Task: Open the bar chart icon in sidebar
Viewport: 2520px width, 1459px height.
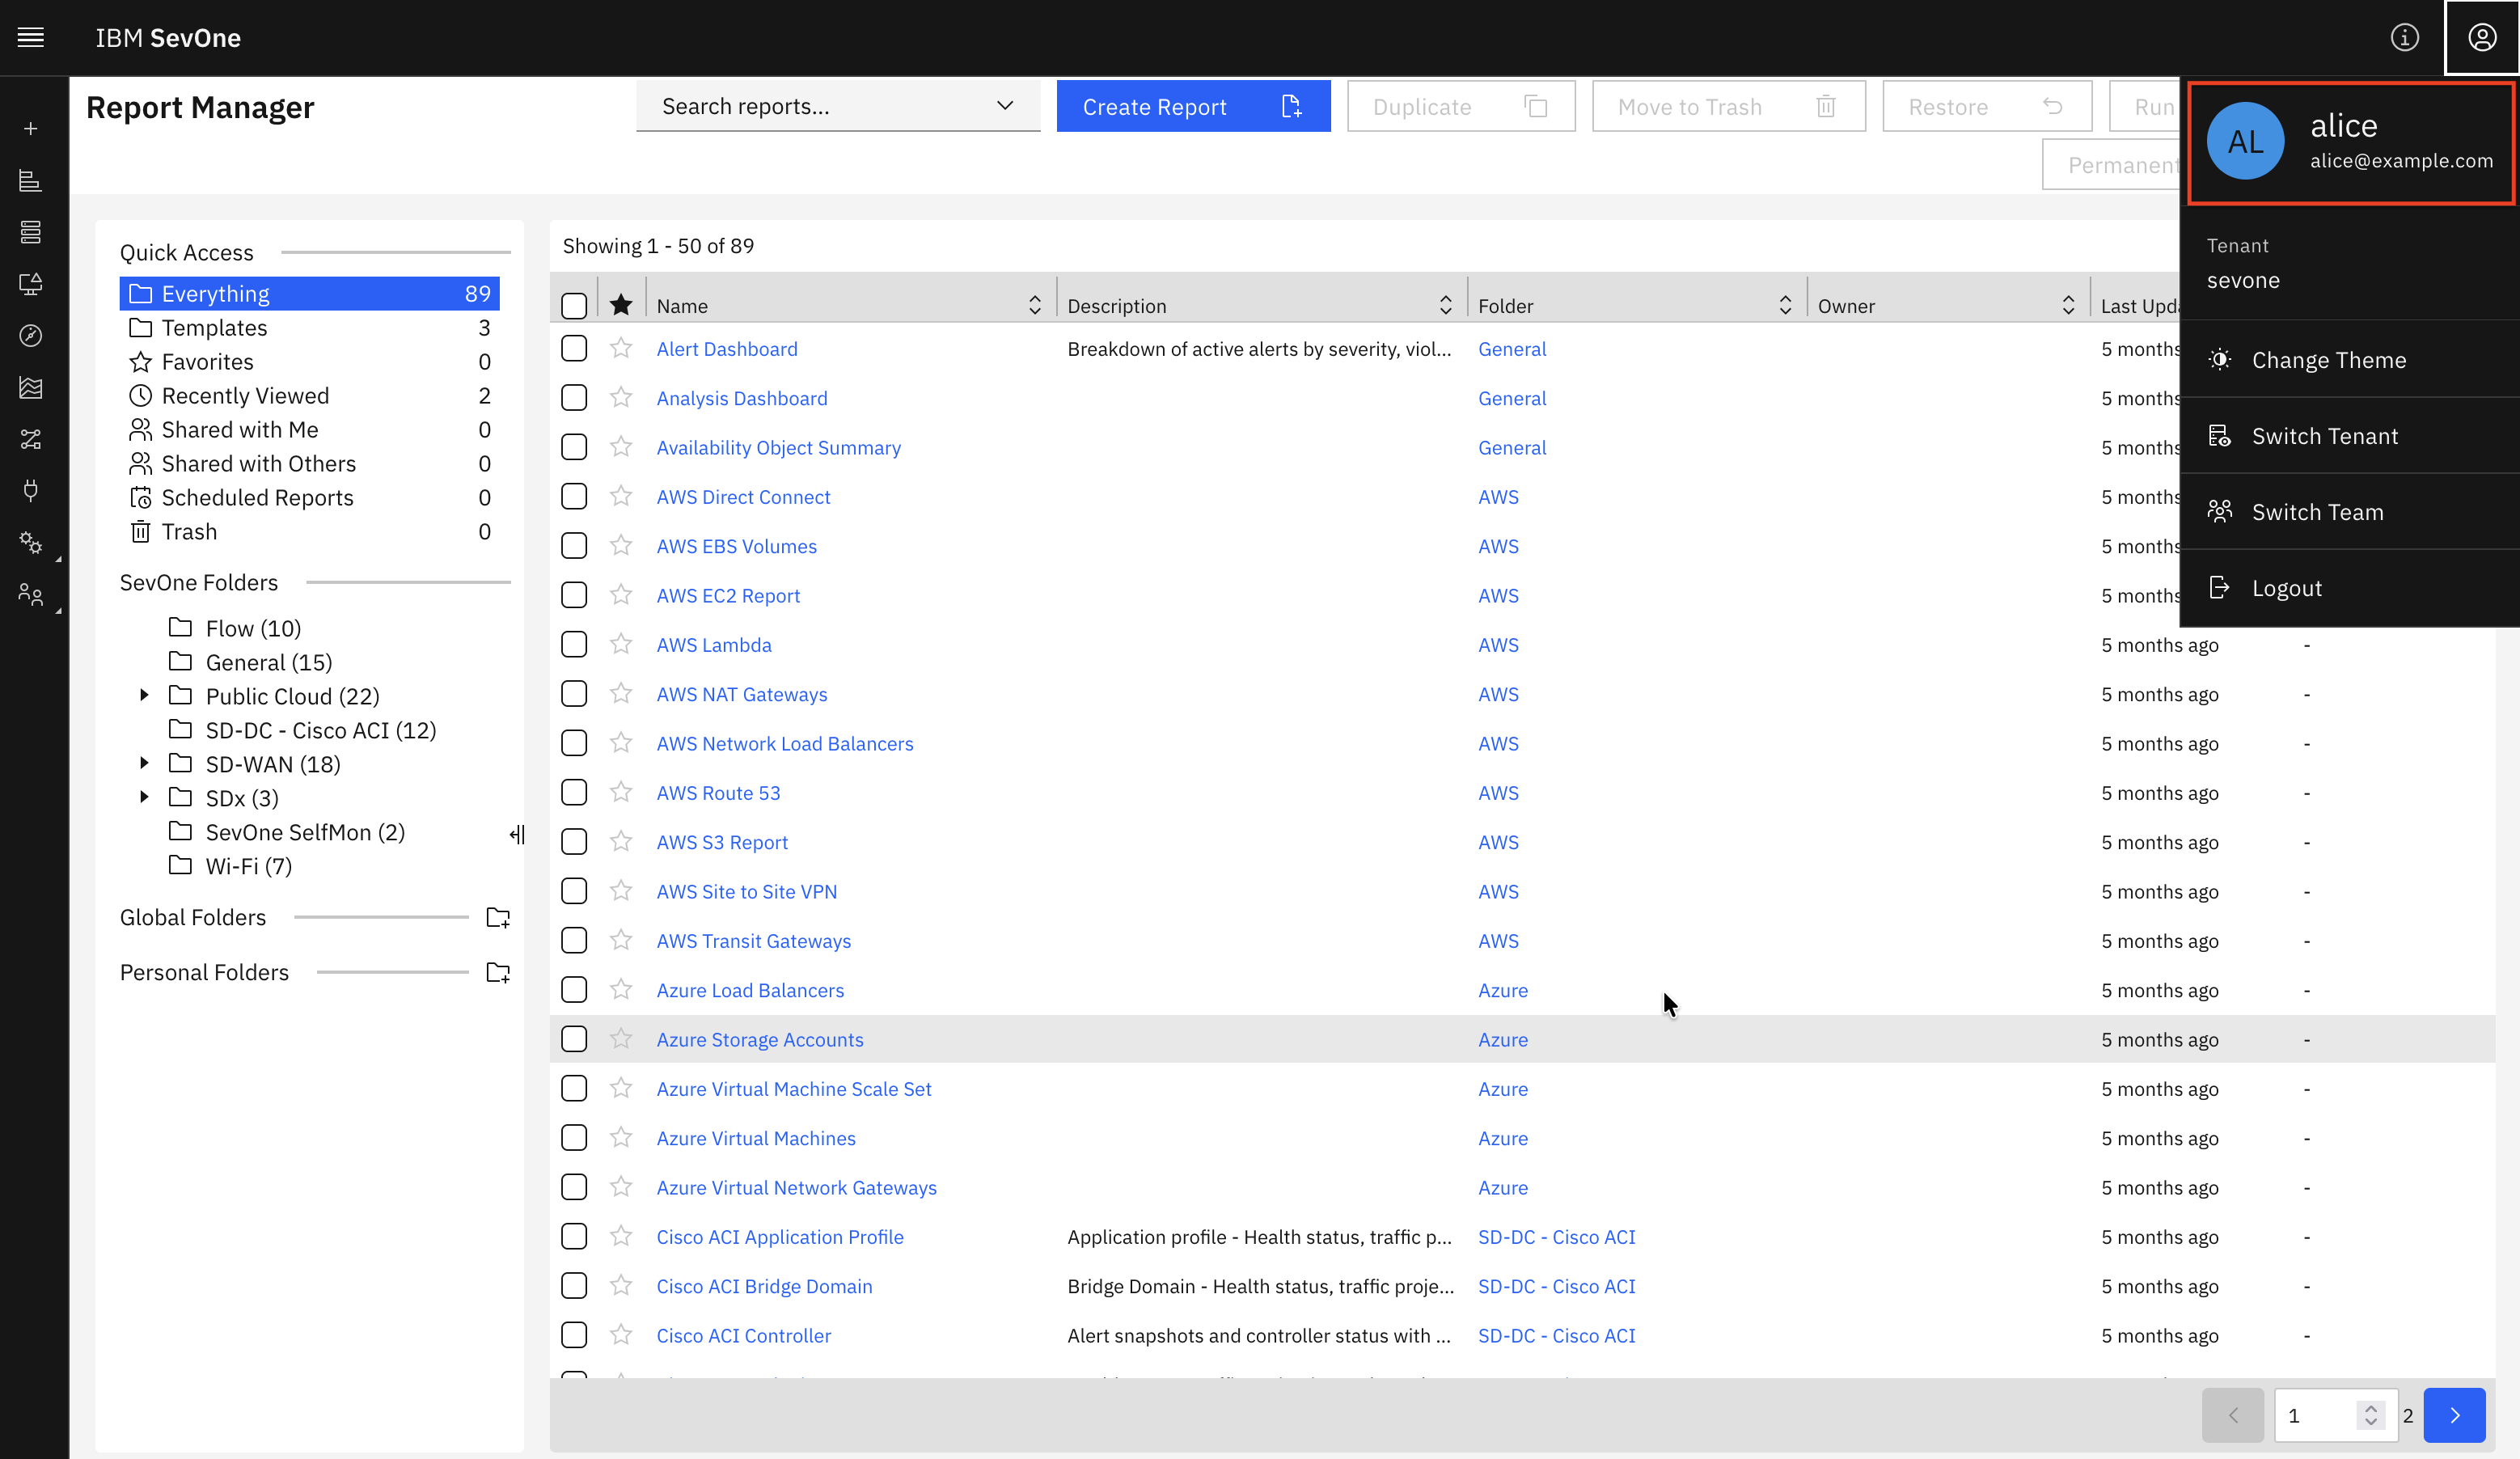Action: (31, 181)
